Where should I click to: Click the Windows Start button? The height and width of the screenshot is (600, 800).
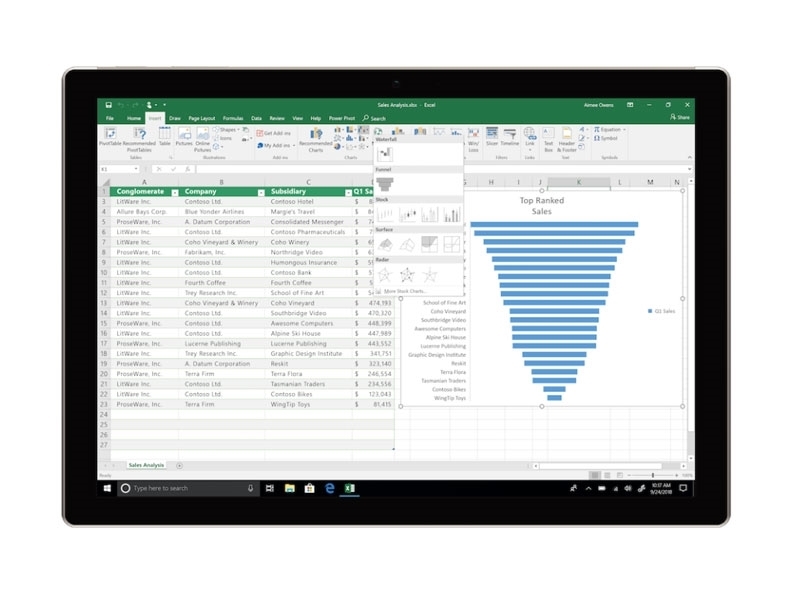107,488
